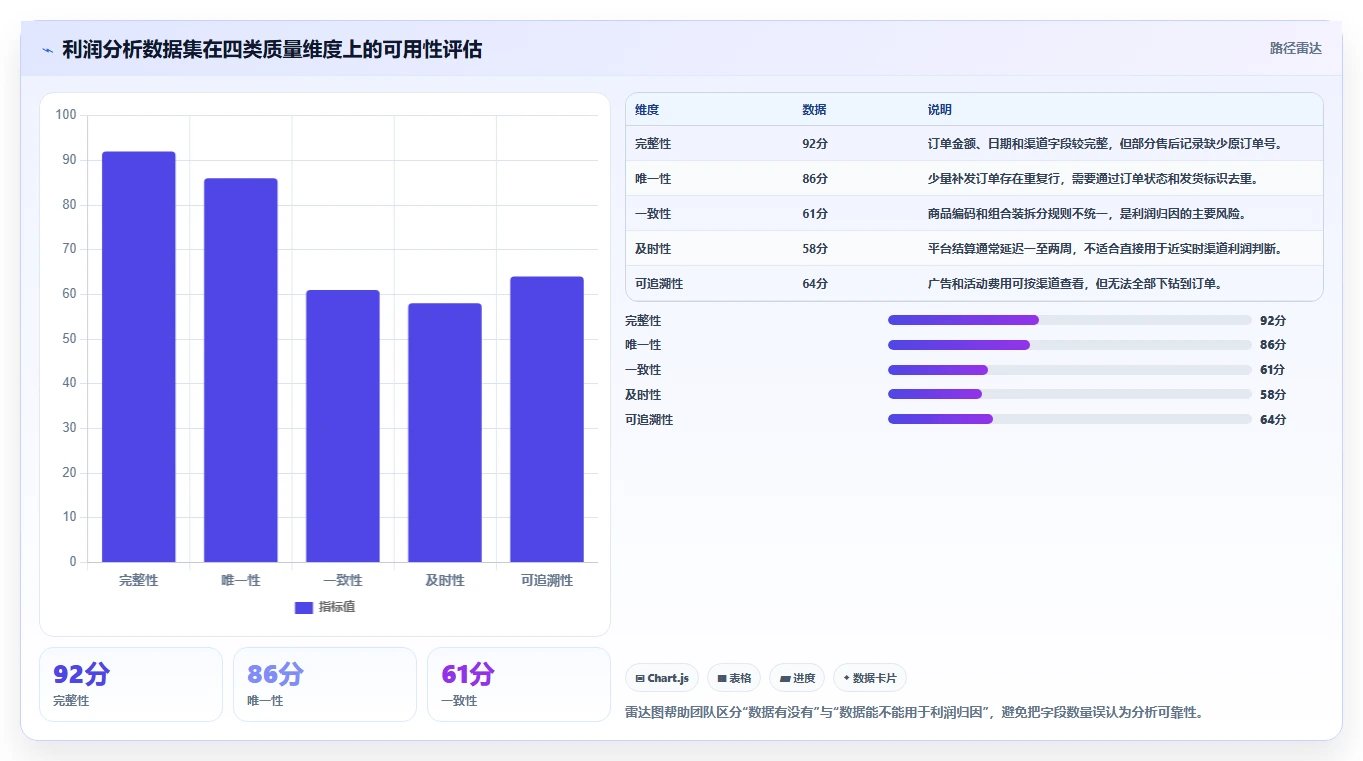Viewport: 1363px width, 761px height.
Task: Click the 路径雷达 label in the header
Action: pyautogui.click(x=1296, y=48)
